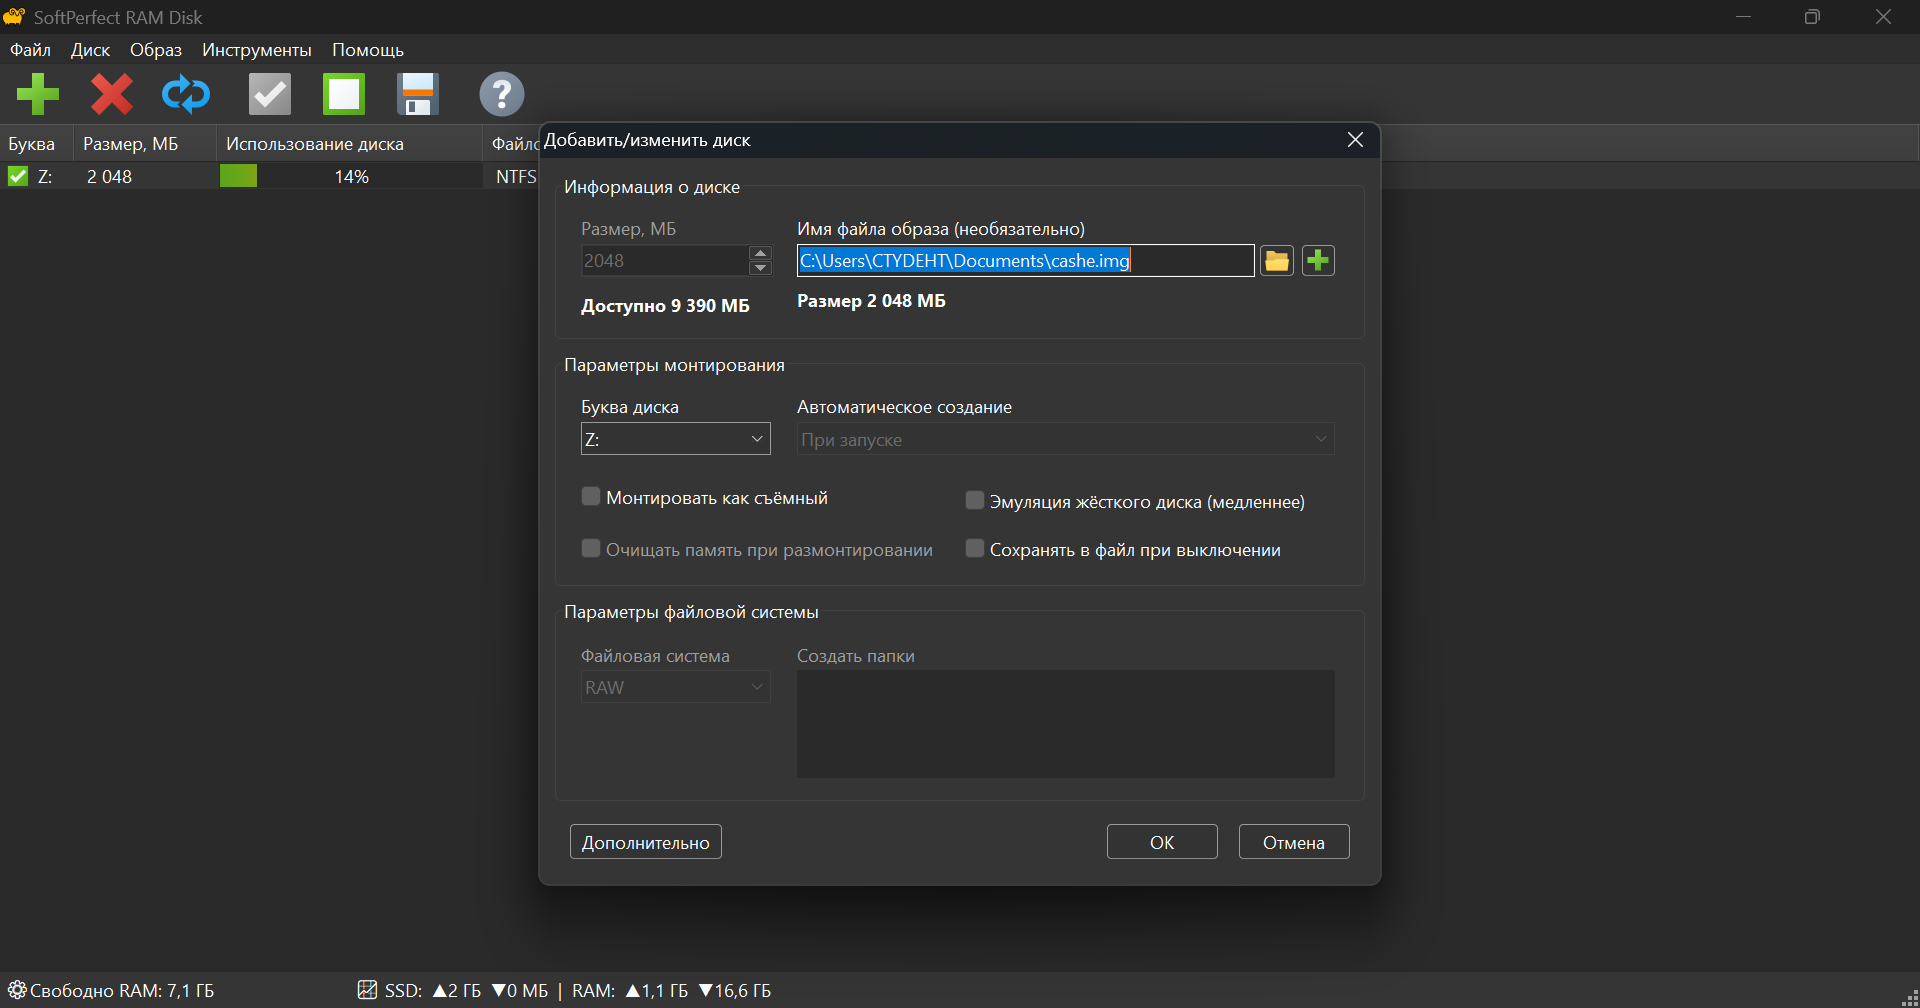
Task: Restore the main window size
Action: pyautogui.click(x=1812, y=17)
